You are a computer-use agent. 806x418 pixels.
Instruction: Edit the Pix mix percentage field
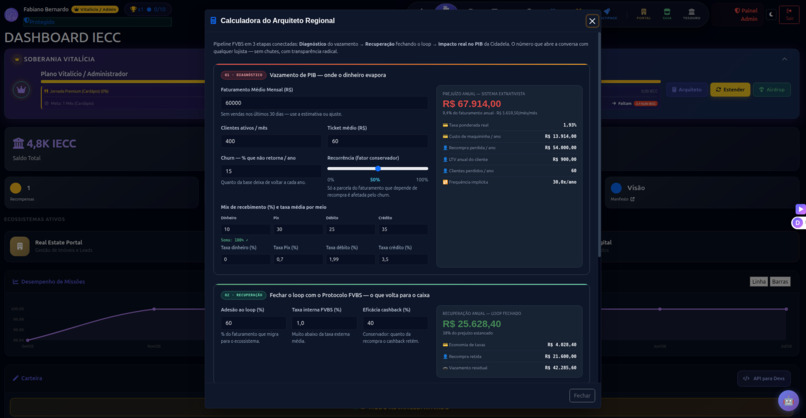coord(298,229)
